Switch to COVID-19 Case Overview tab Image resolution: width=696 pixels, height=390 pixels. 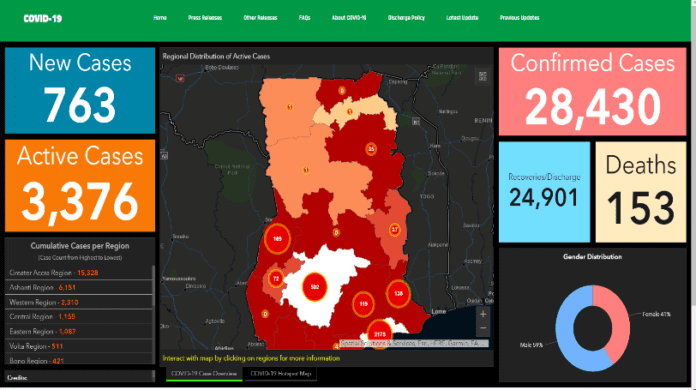coord(204,374)
